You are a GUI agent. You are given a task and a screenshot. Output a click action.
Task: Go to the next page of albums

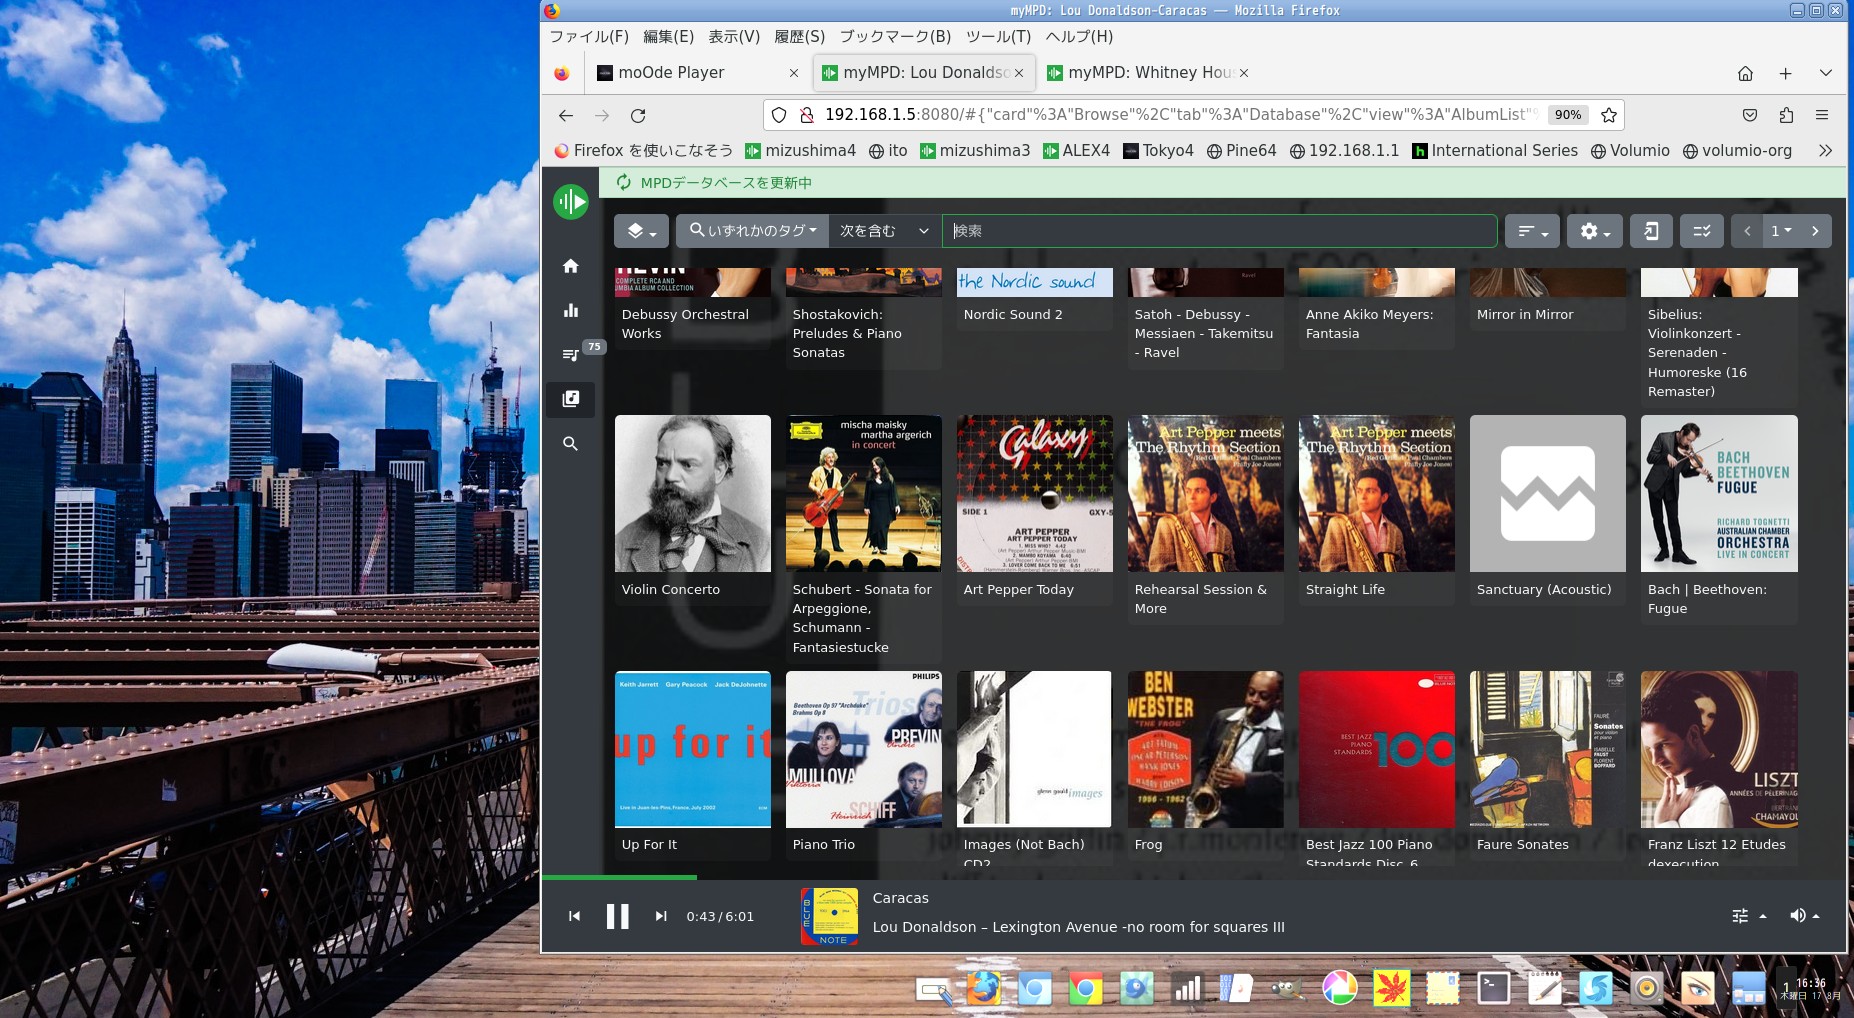[x=1817, y=231]
